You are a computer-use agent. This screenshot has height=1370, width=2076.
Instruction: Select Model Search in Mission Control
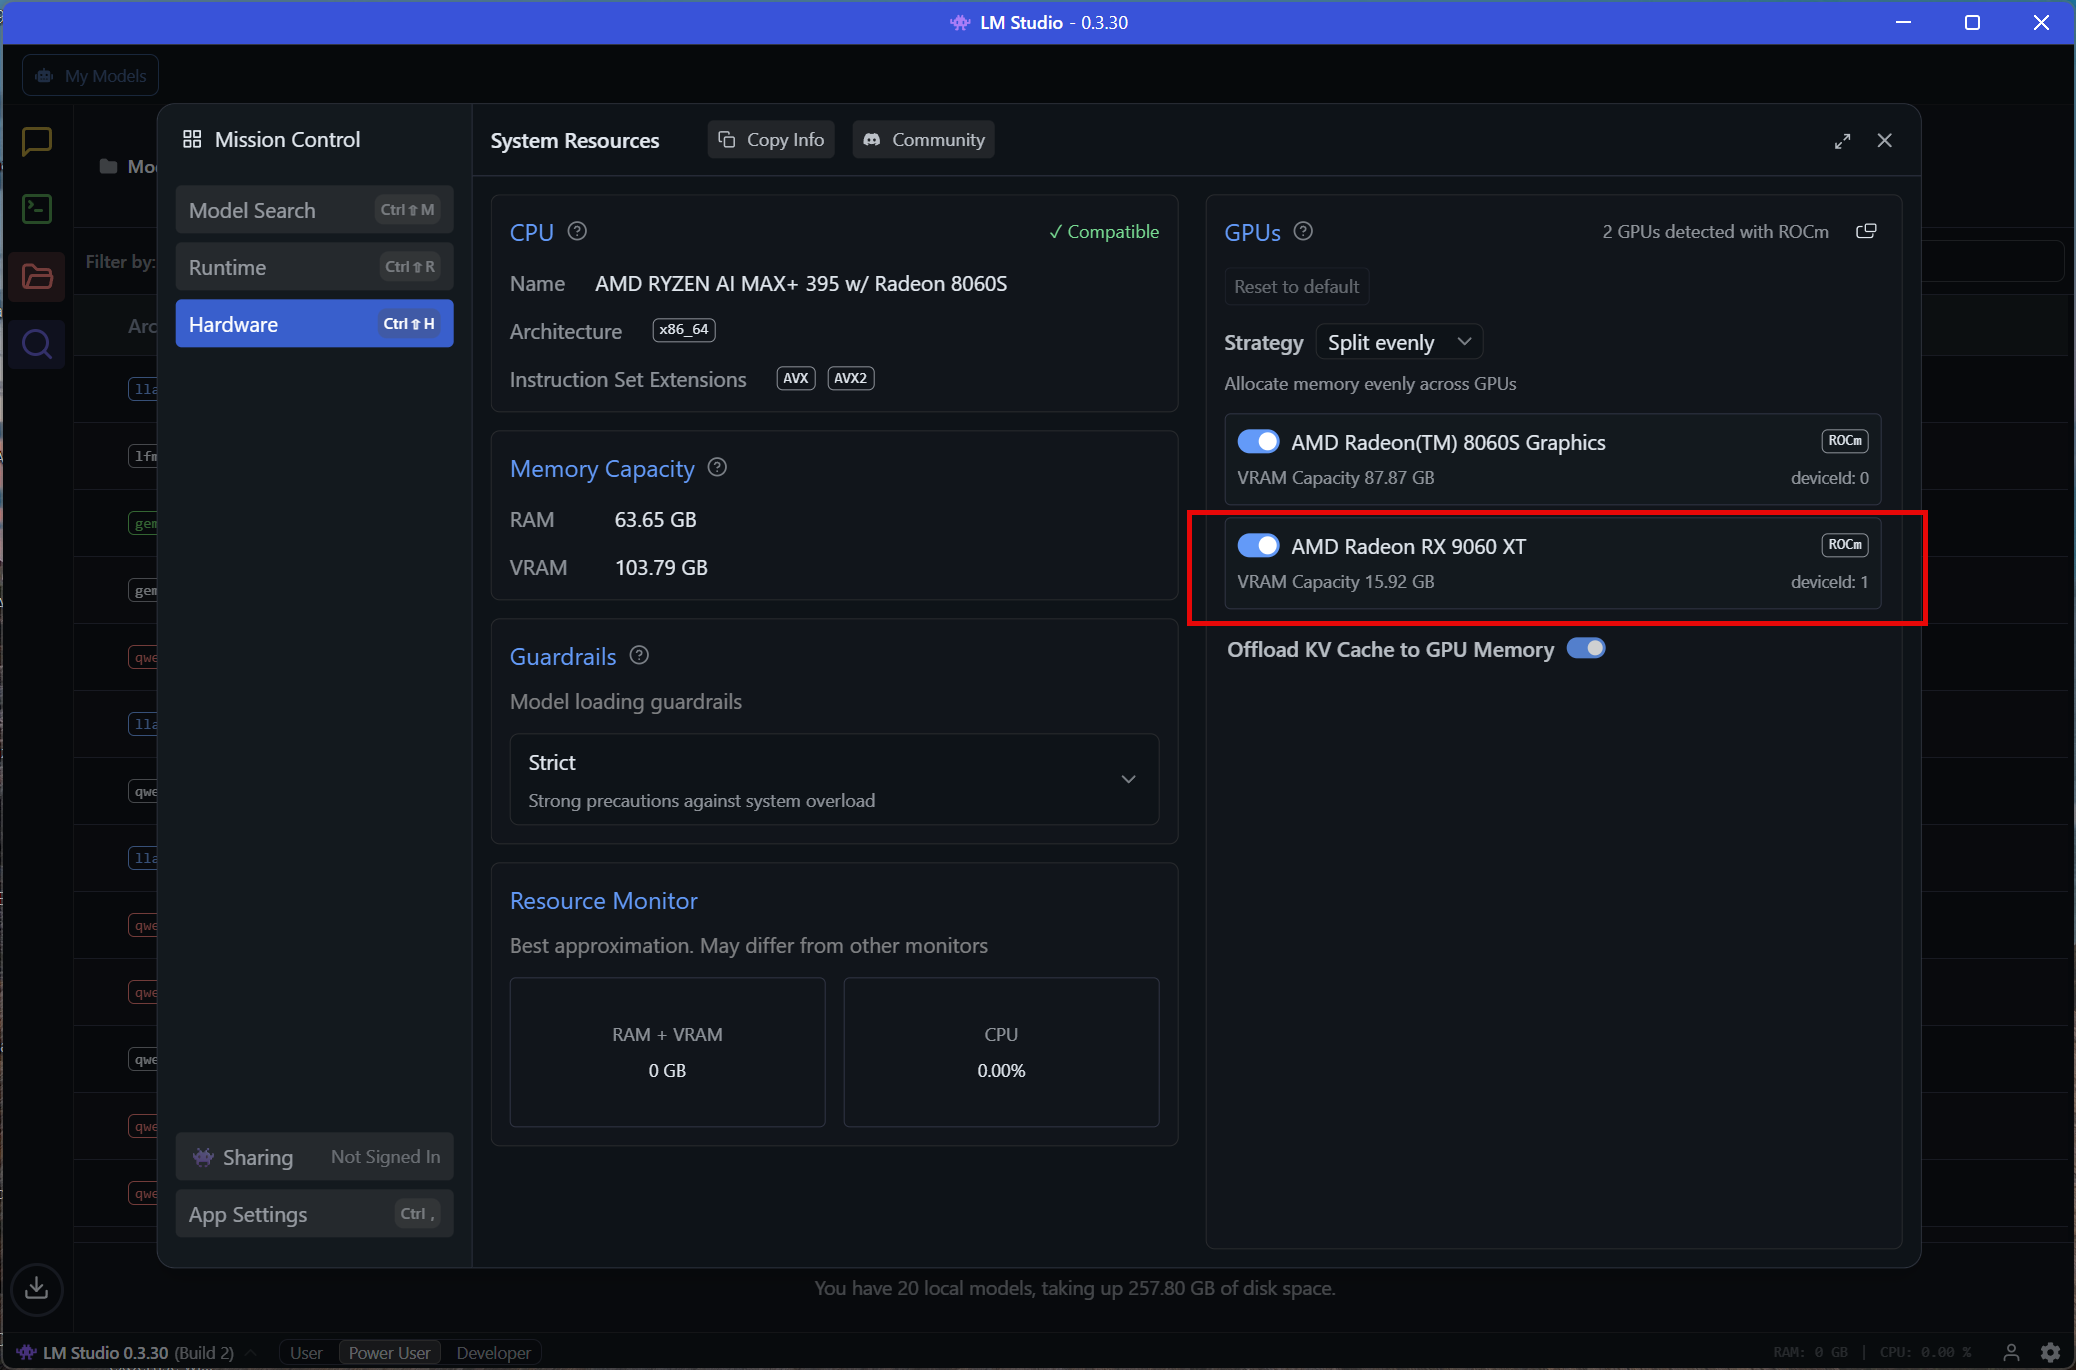click(x=314, y=210)
